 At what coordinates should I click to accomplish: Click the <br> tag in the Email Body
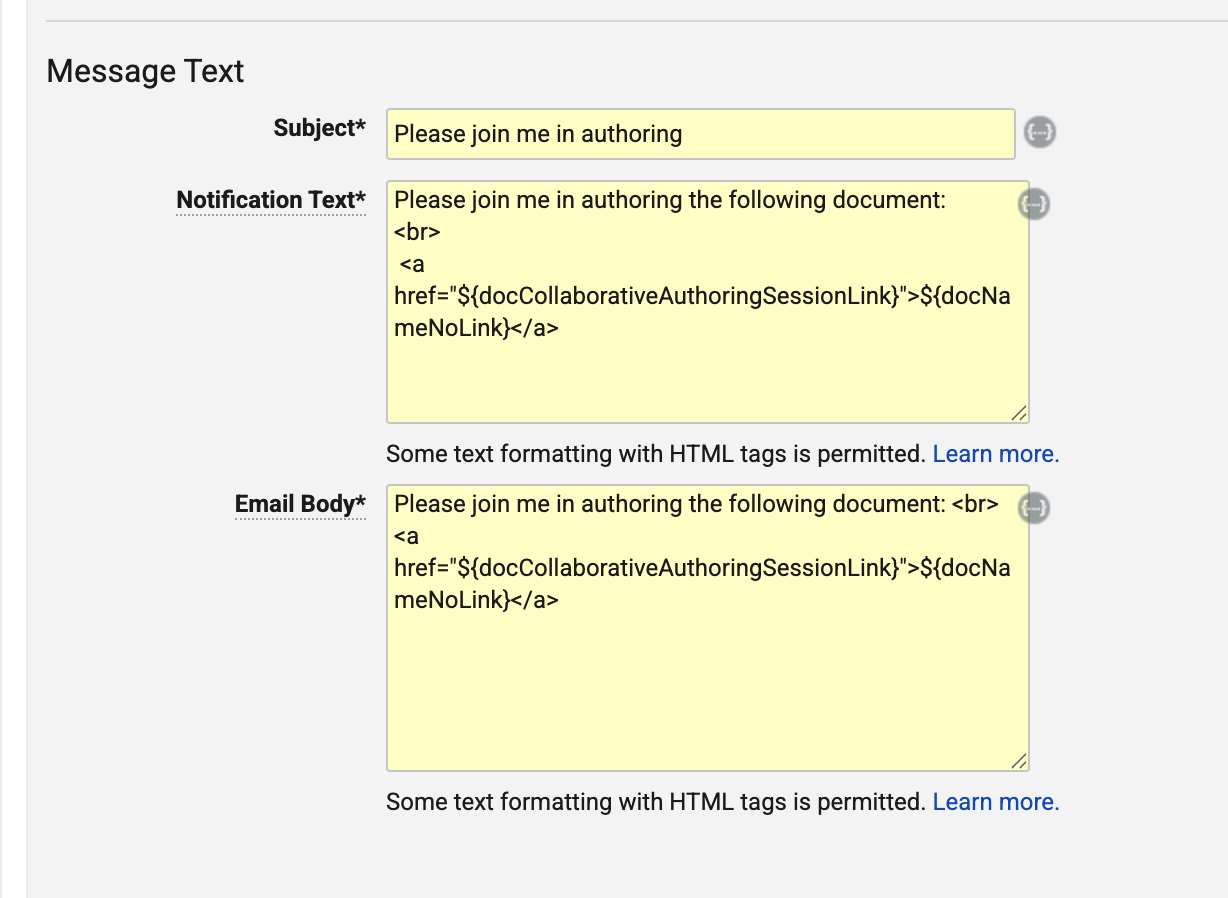pos(975,504)
